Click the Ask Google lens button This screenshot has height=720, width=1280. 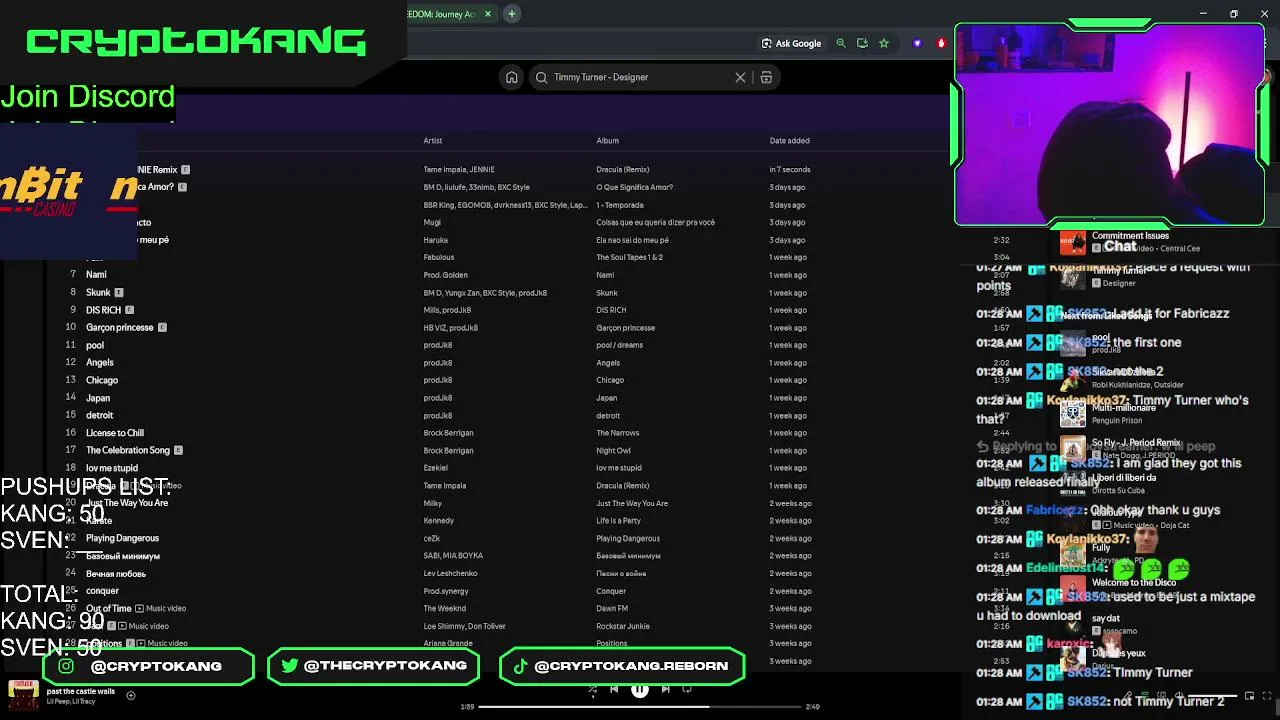click(791, 43)
